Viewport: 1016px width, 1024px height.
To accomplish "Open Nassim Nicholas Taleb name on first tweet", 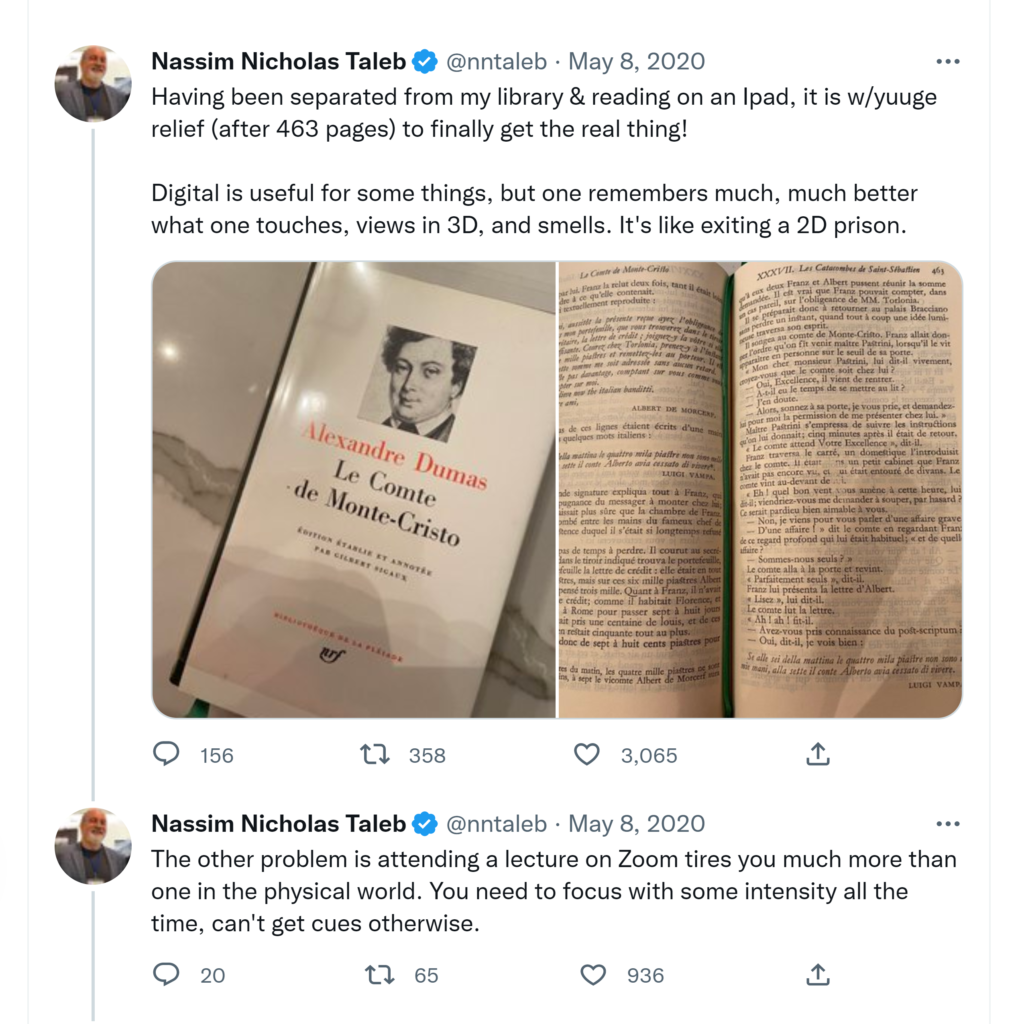I will click(279, 62).
